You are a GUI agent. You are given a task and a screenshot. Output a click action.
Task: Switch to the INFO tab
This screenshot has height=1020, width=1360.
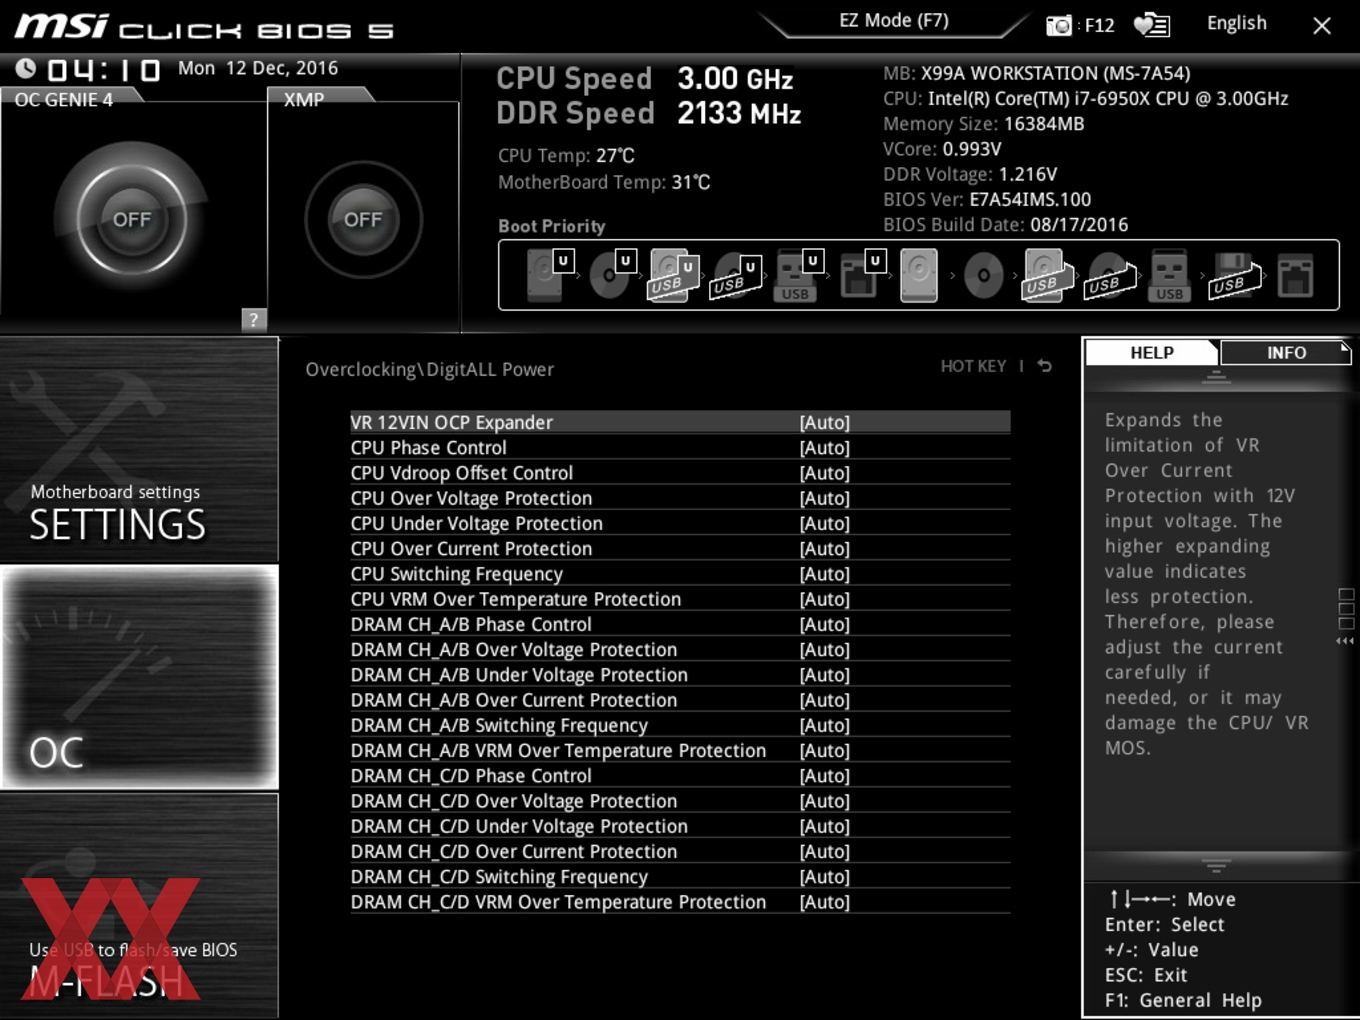pos(1286,352)
